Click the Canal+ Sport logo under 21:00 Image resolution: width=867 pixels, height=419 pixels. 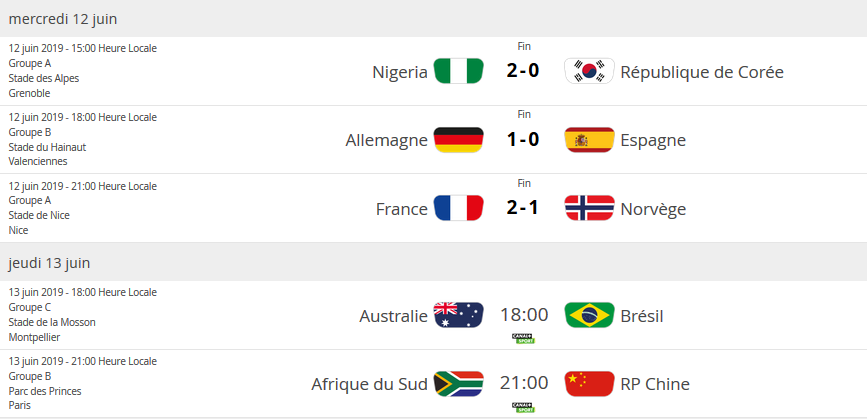click(524, 407)
